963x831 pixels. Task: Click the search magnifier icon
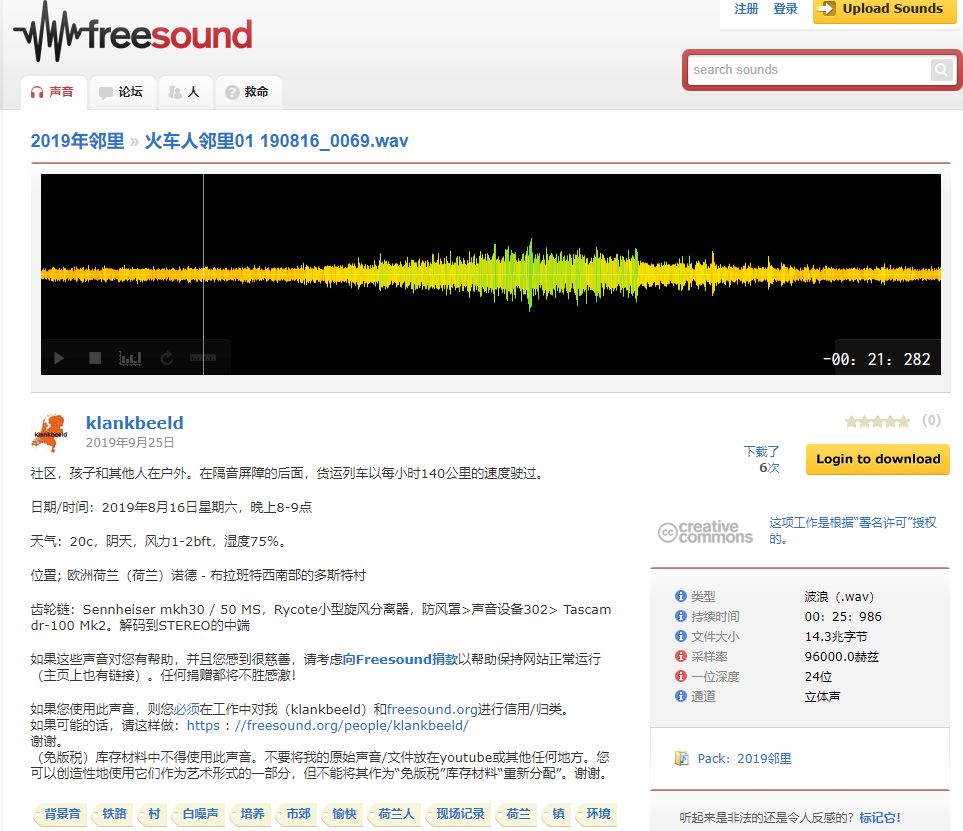pyautogui.click(x=940, y=70)
